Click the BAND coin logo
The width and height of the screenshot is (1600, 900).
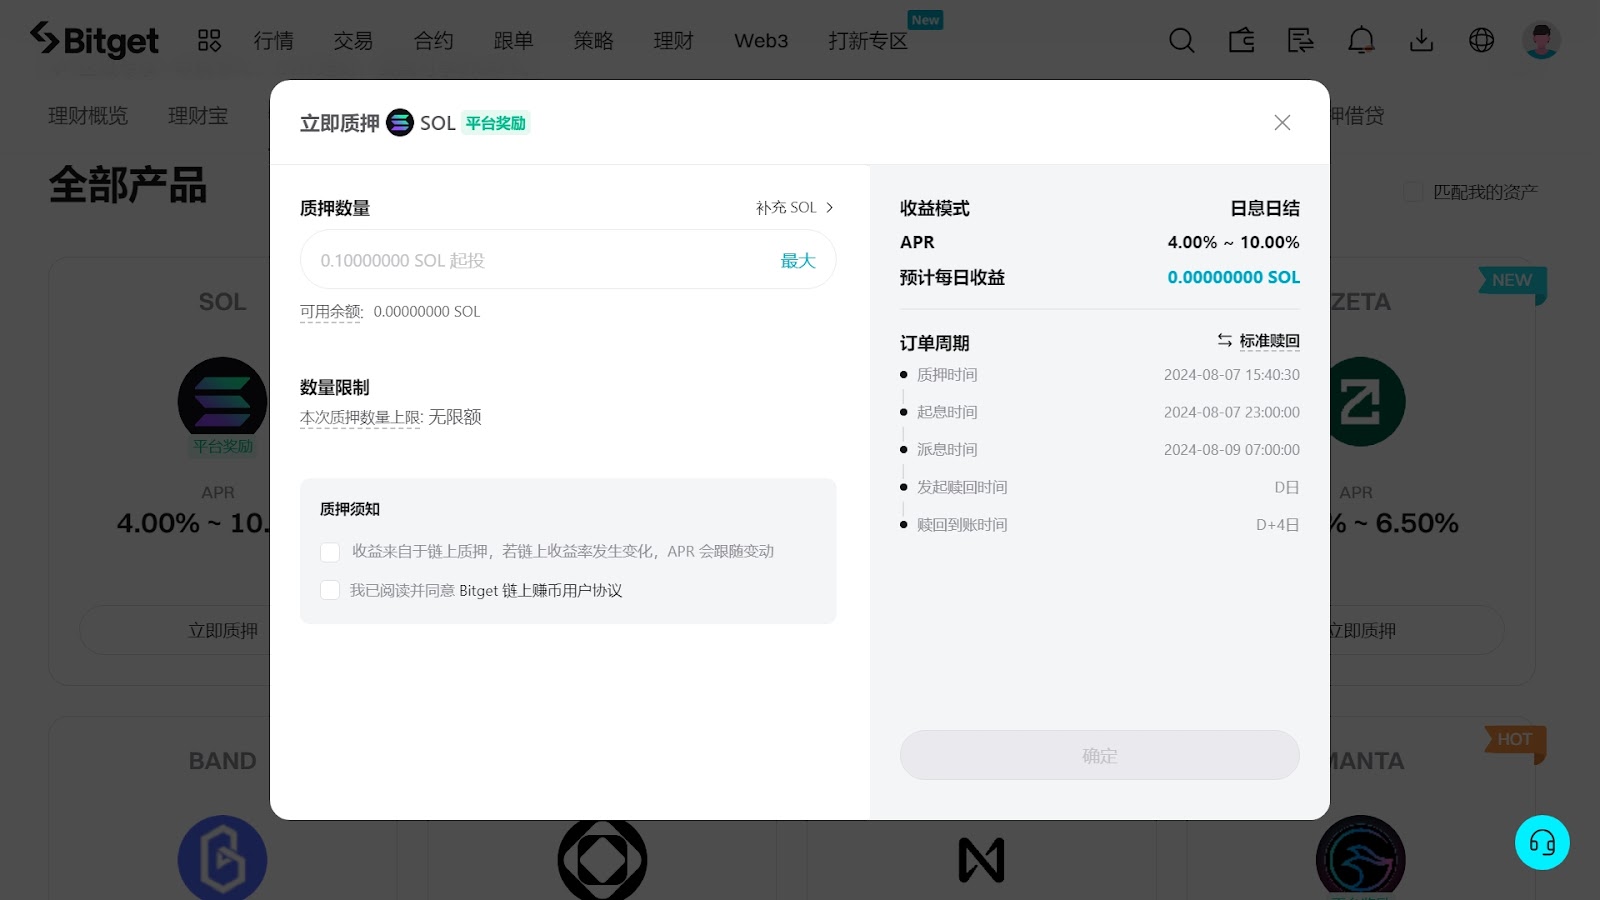(222, 858)
